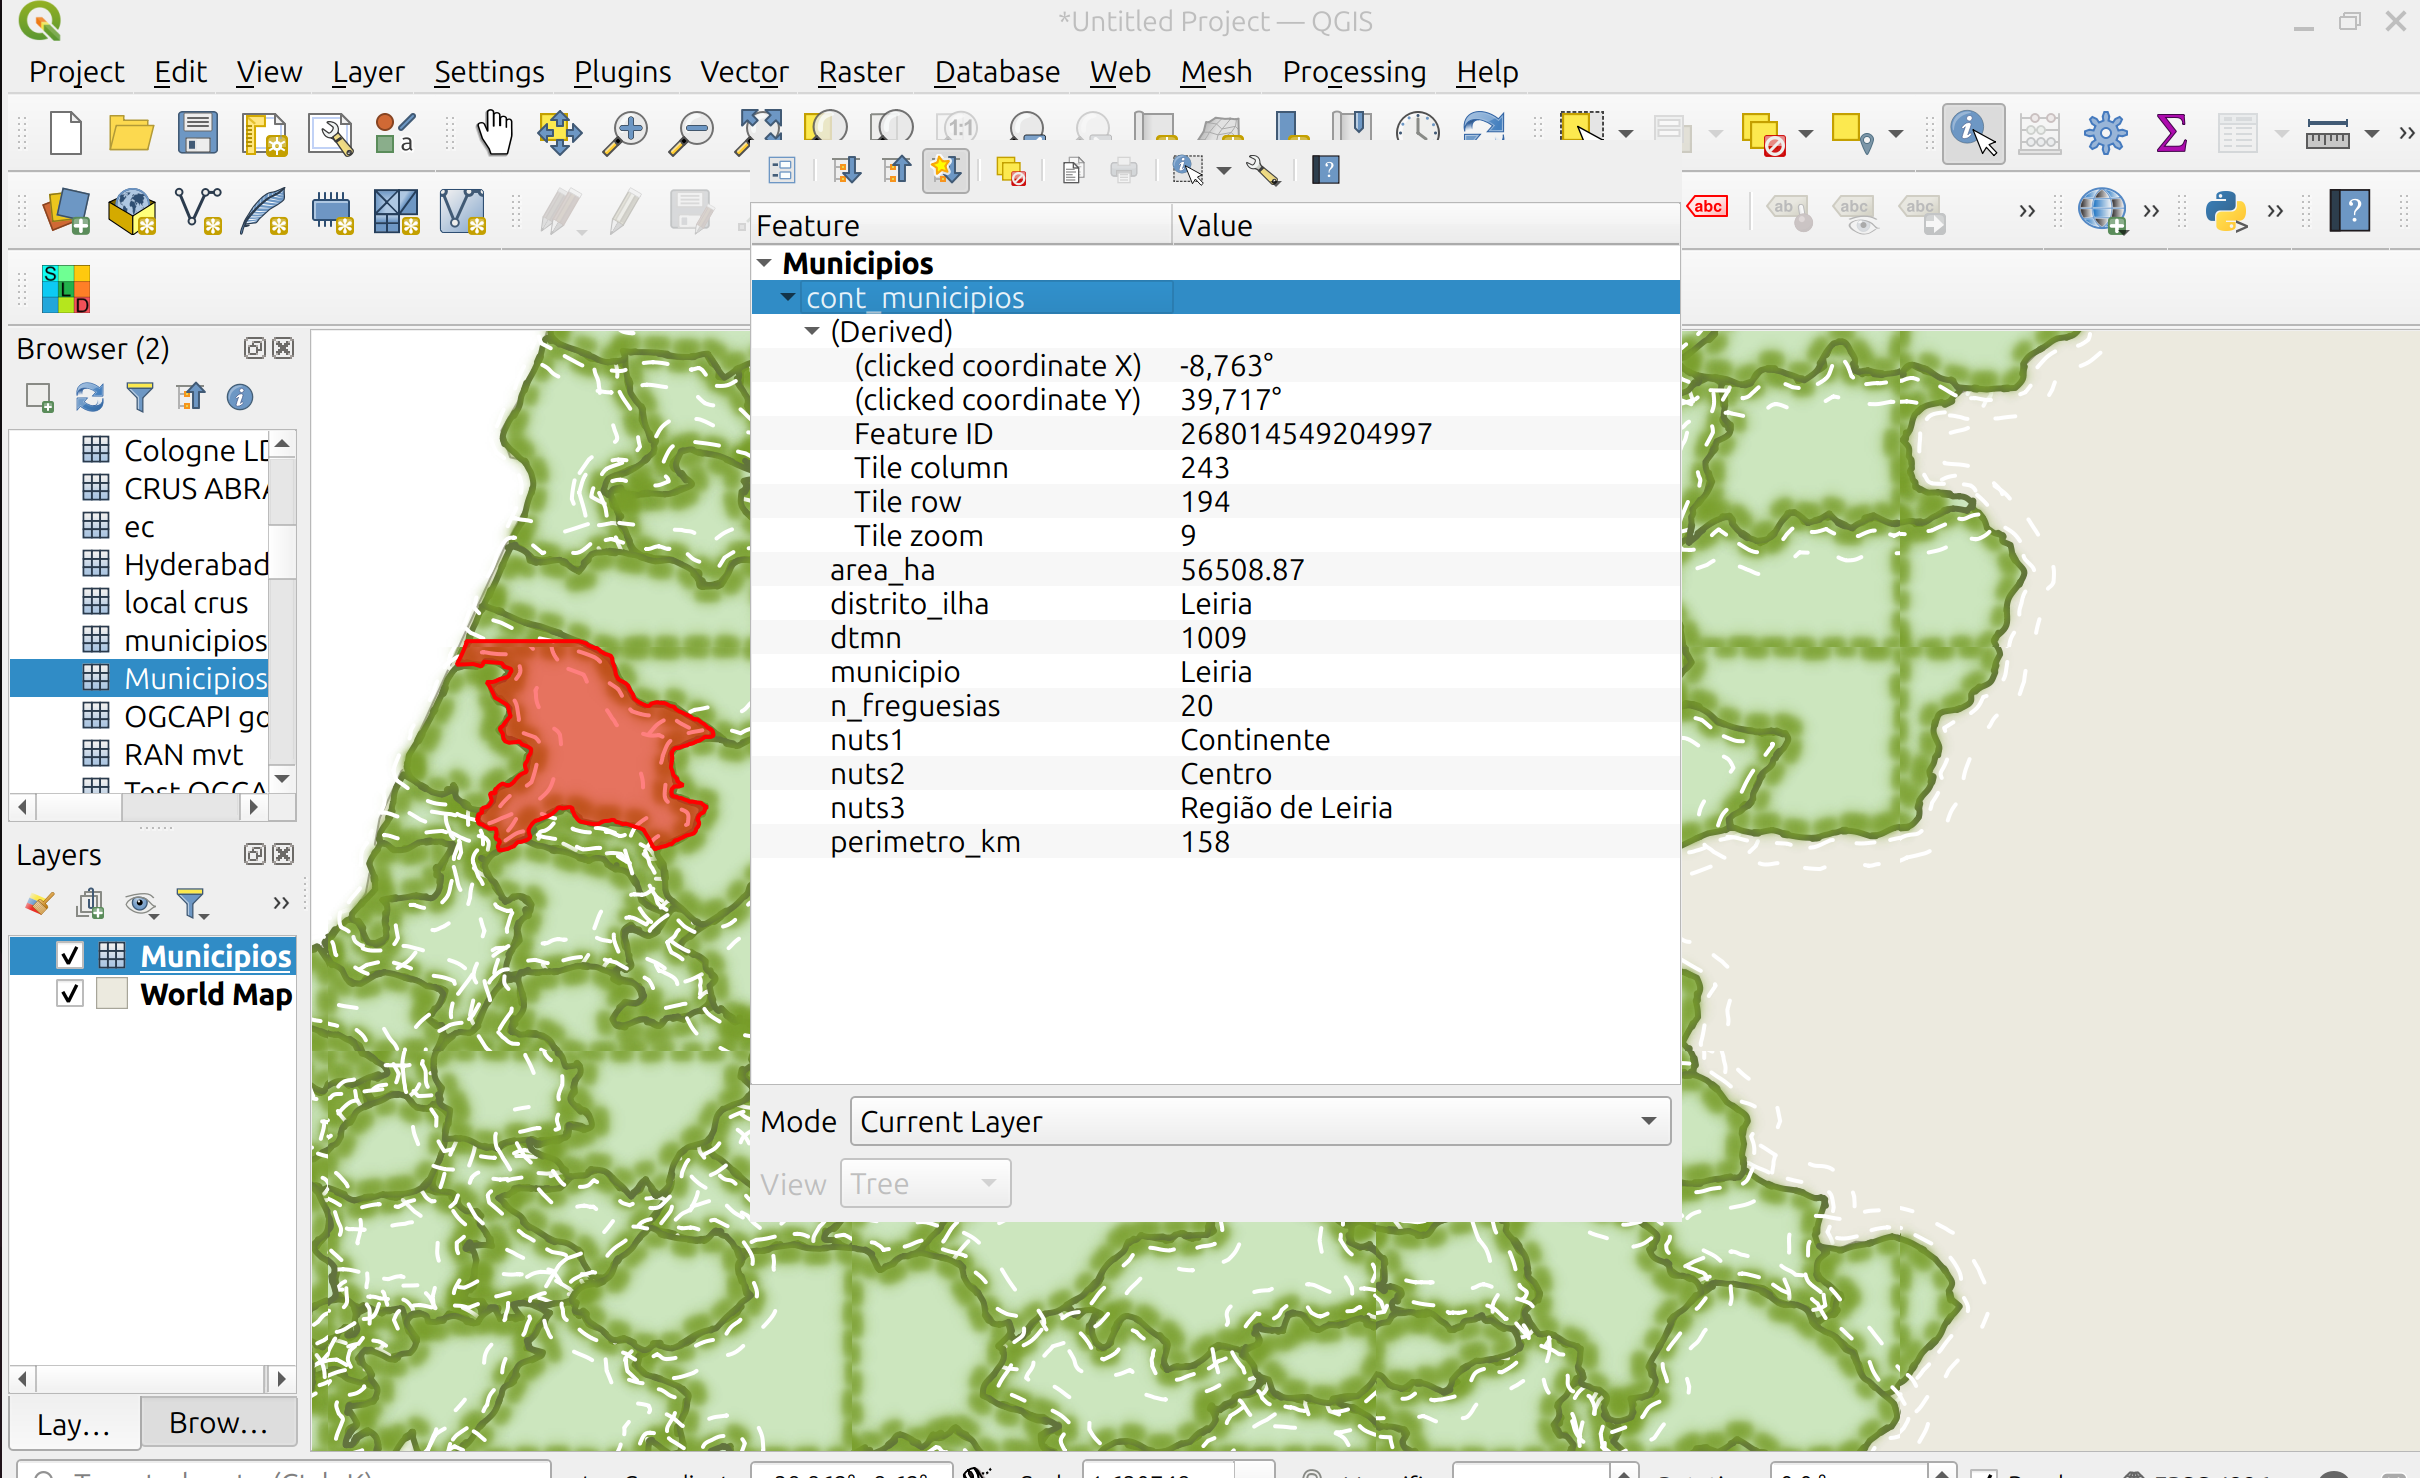Activate the Identify Features tool
The height and width of the screenshot is (1478, 2420).
[1972, 132]
